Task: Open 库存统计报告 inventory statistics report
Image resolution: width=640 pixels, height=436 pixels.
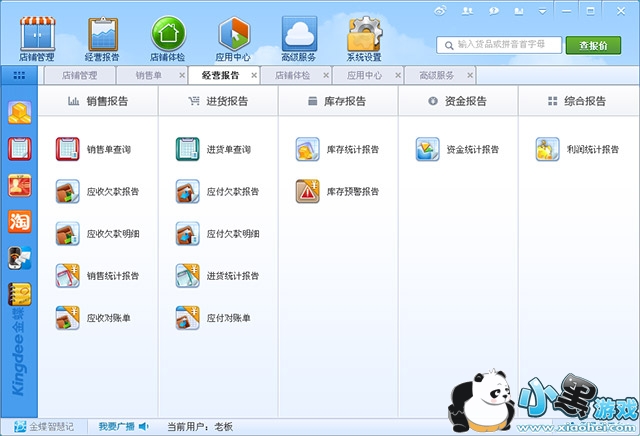Action: click(x=337, y=149)
